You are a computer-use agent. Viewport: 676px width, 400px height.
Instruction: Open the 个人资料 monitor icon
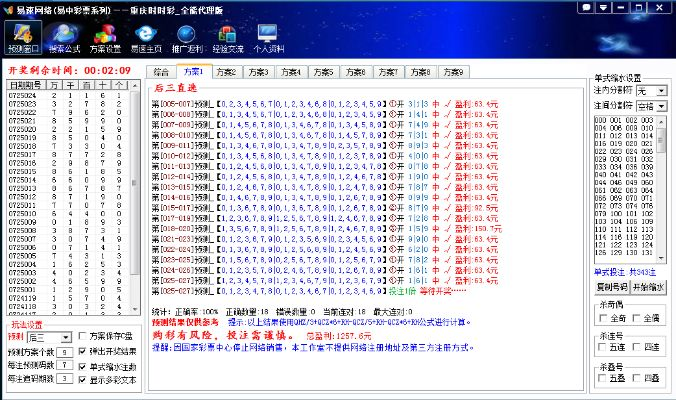(267, 38)
